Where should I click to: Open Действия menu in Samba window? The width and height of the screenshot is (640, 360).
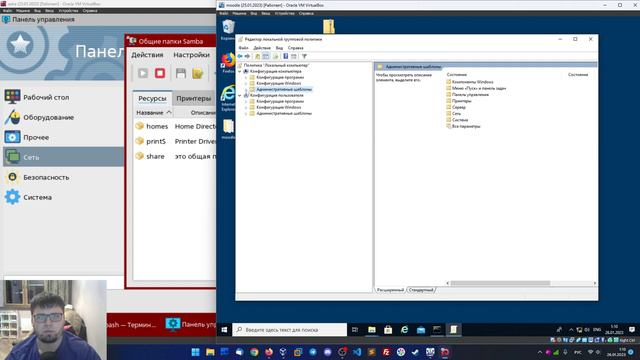click(147, 55)
